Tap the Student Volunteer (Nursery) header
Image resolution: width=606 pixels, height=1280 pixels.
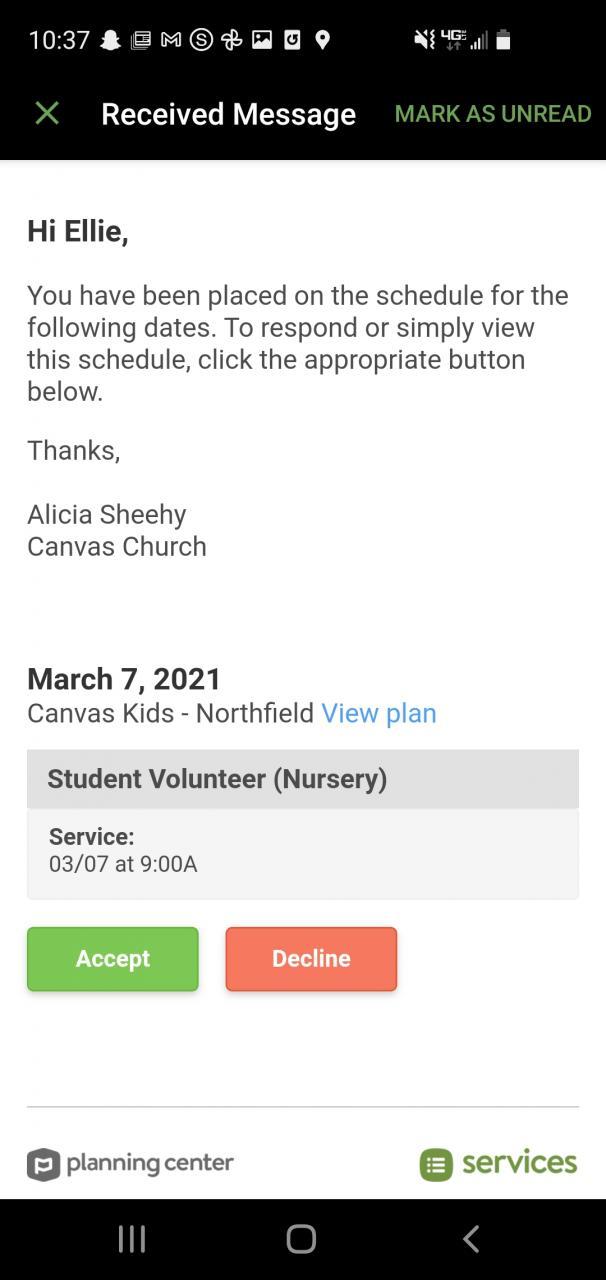tap(302, 779)
